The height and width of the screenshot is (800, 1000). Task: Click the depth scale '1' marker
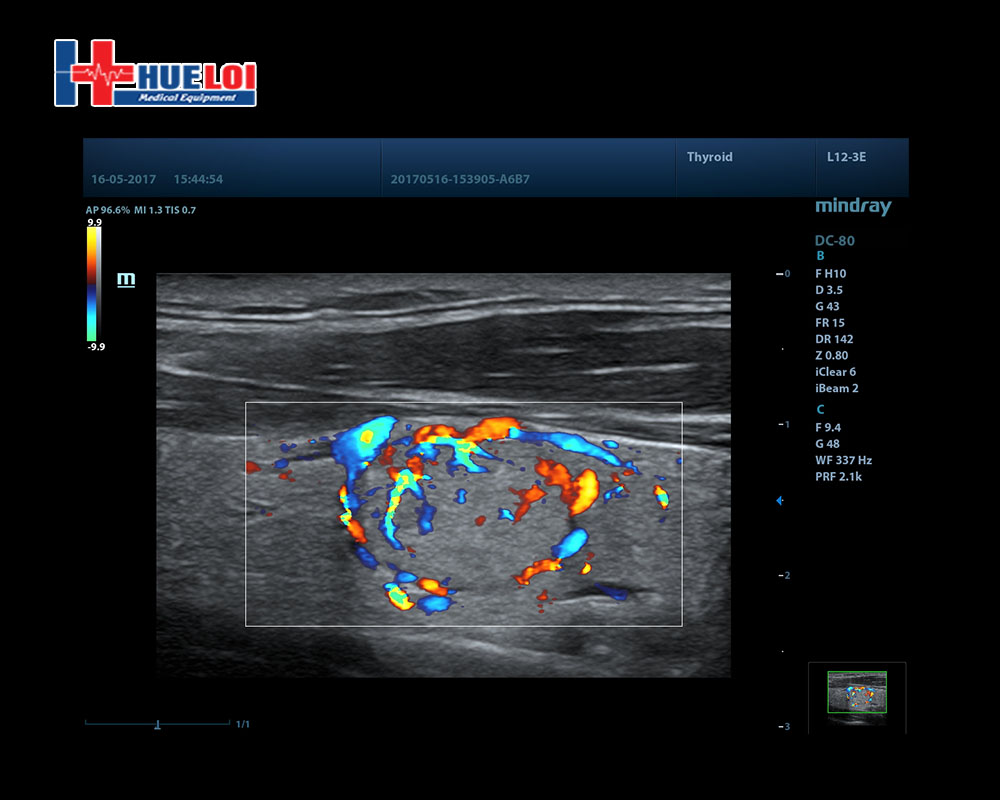(786, 425)
